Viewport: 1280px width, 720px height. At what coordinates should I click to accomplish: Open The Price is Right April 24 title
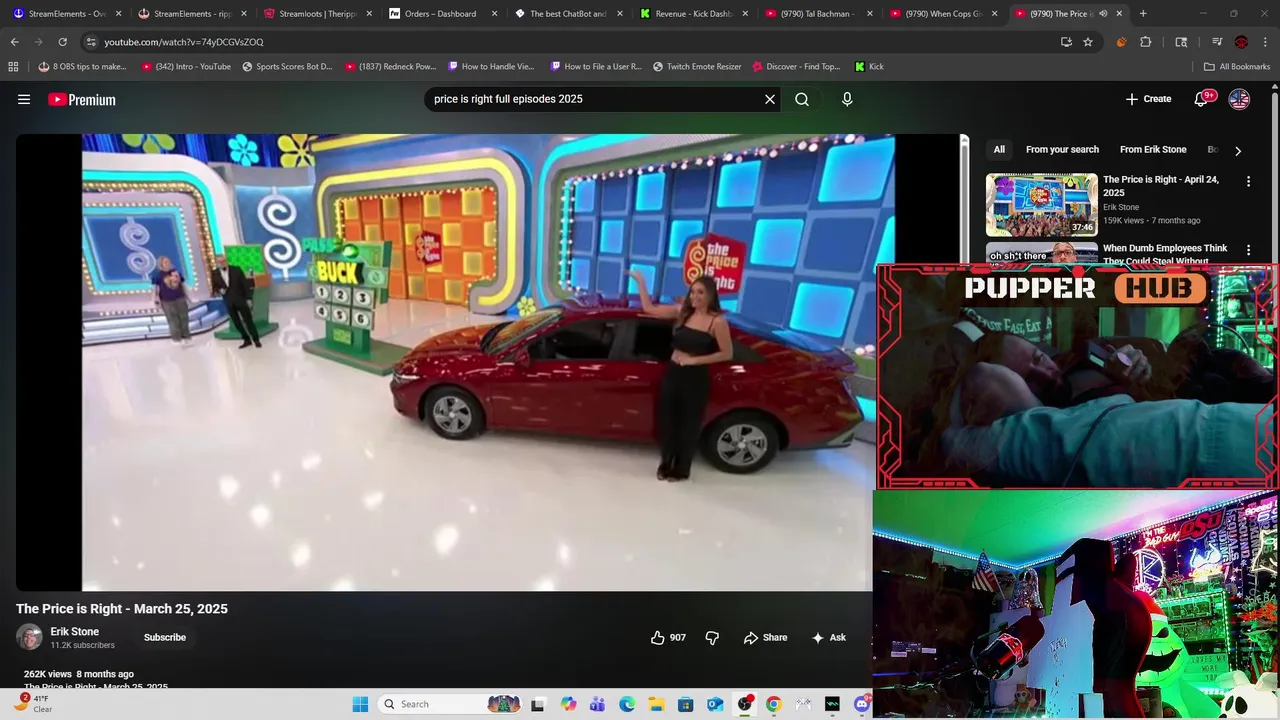point(1161,186)
